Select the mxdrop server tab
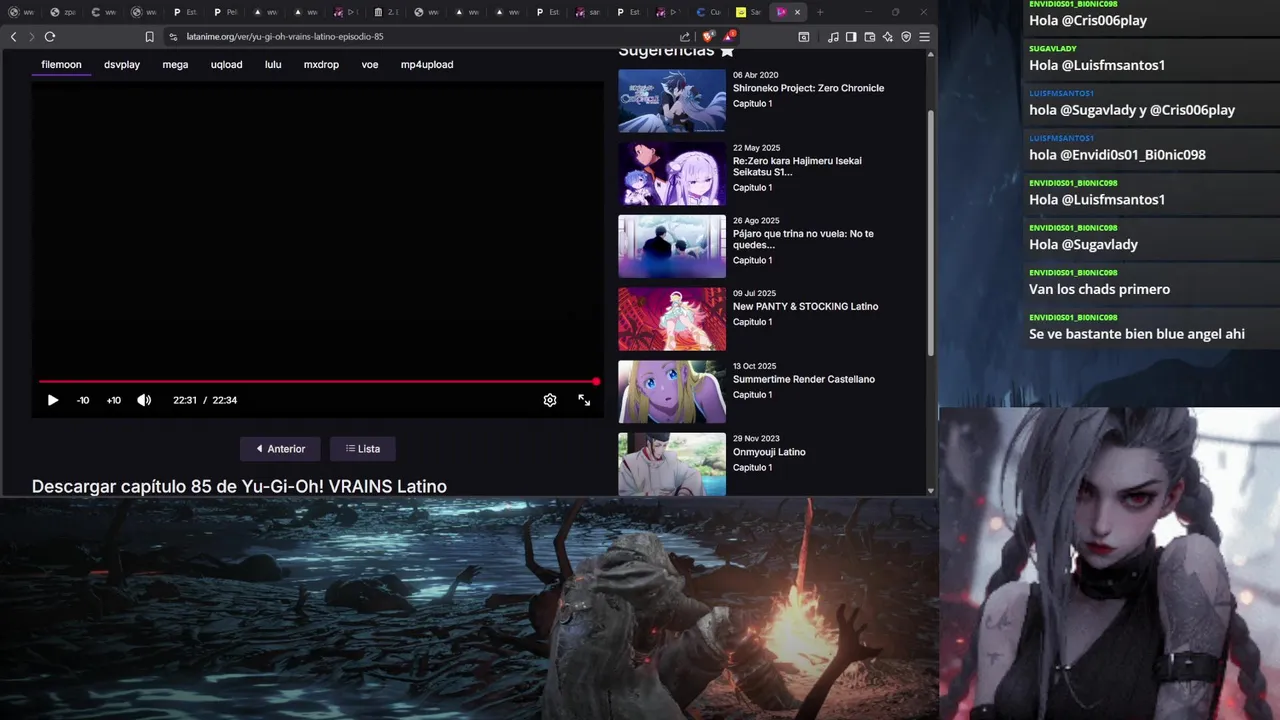 point(321,64)
